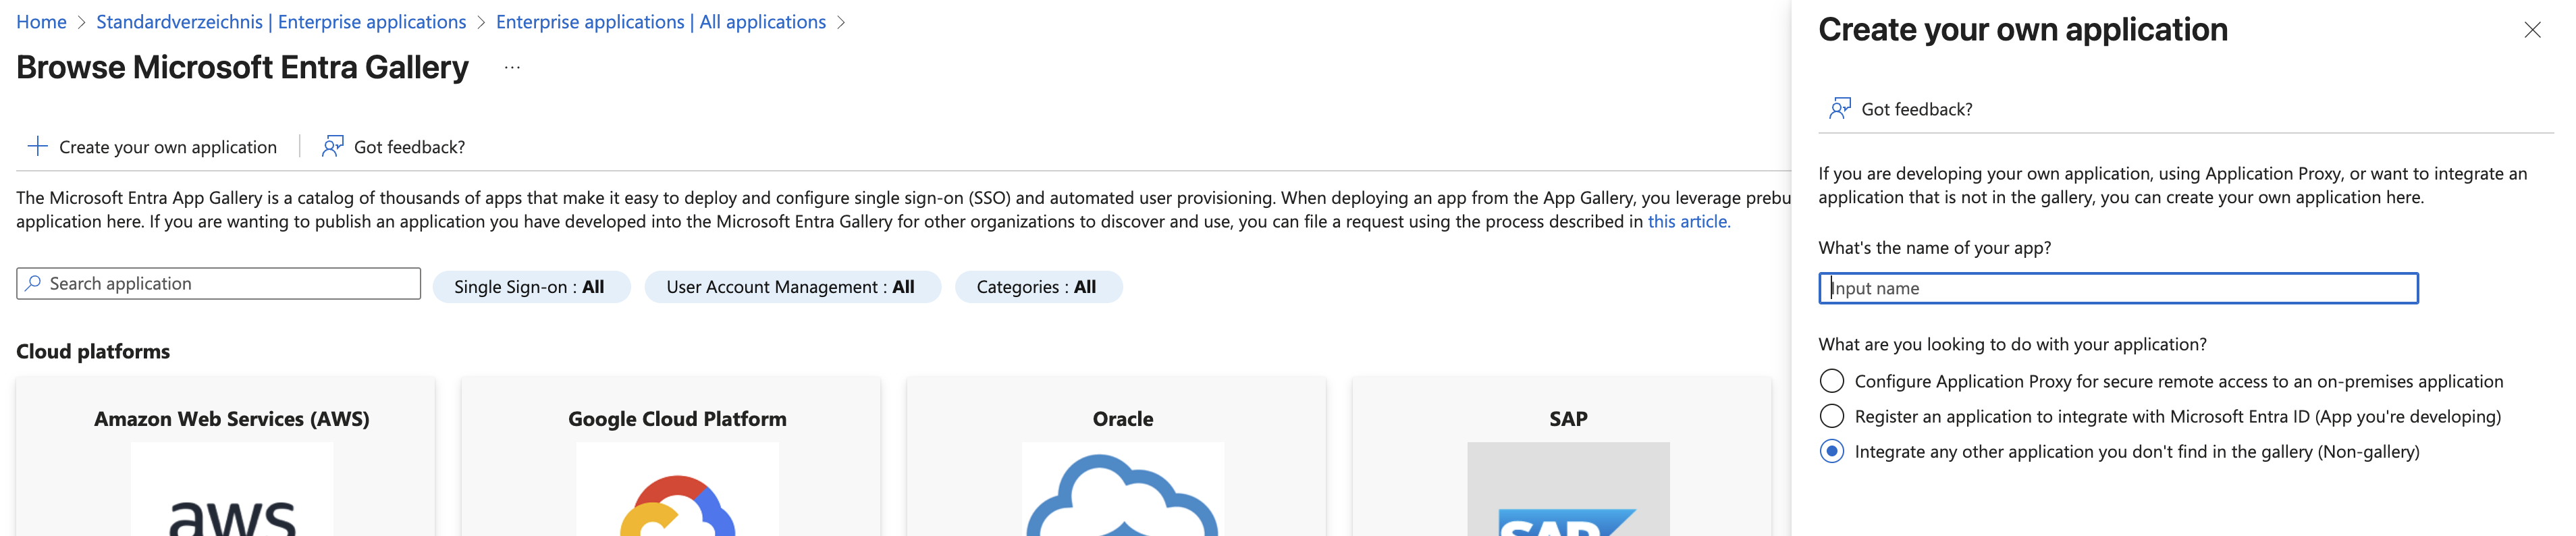Close the Create your own application panel
The height and width of the screenshot is (536, 2576).
(x=2532, y=30)
